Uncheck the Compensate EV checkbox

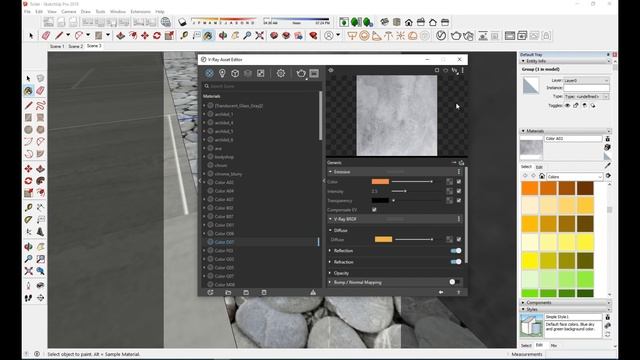coord(374,210)
